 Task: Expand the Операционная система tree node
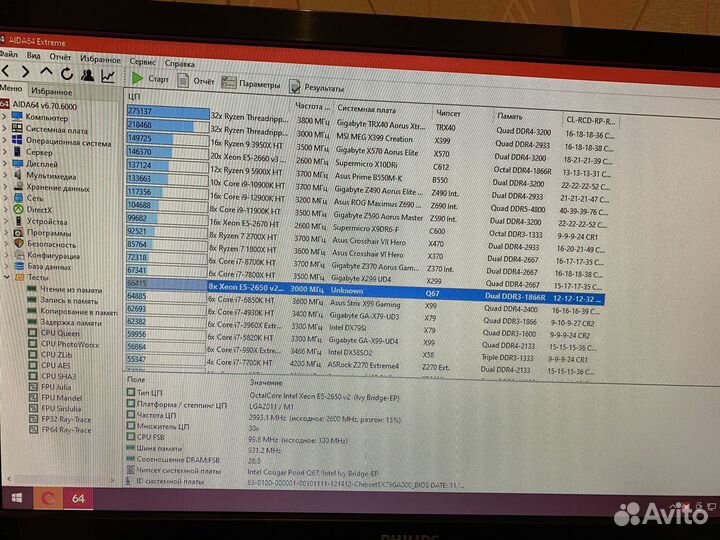point(5,140)
